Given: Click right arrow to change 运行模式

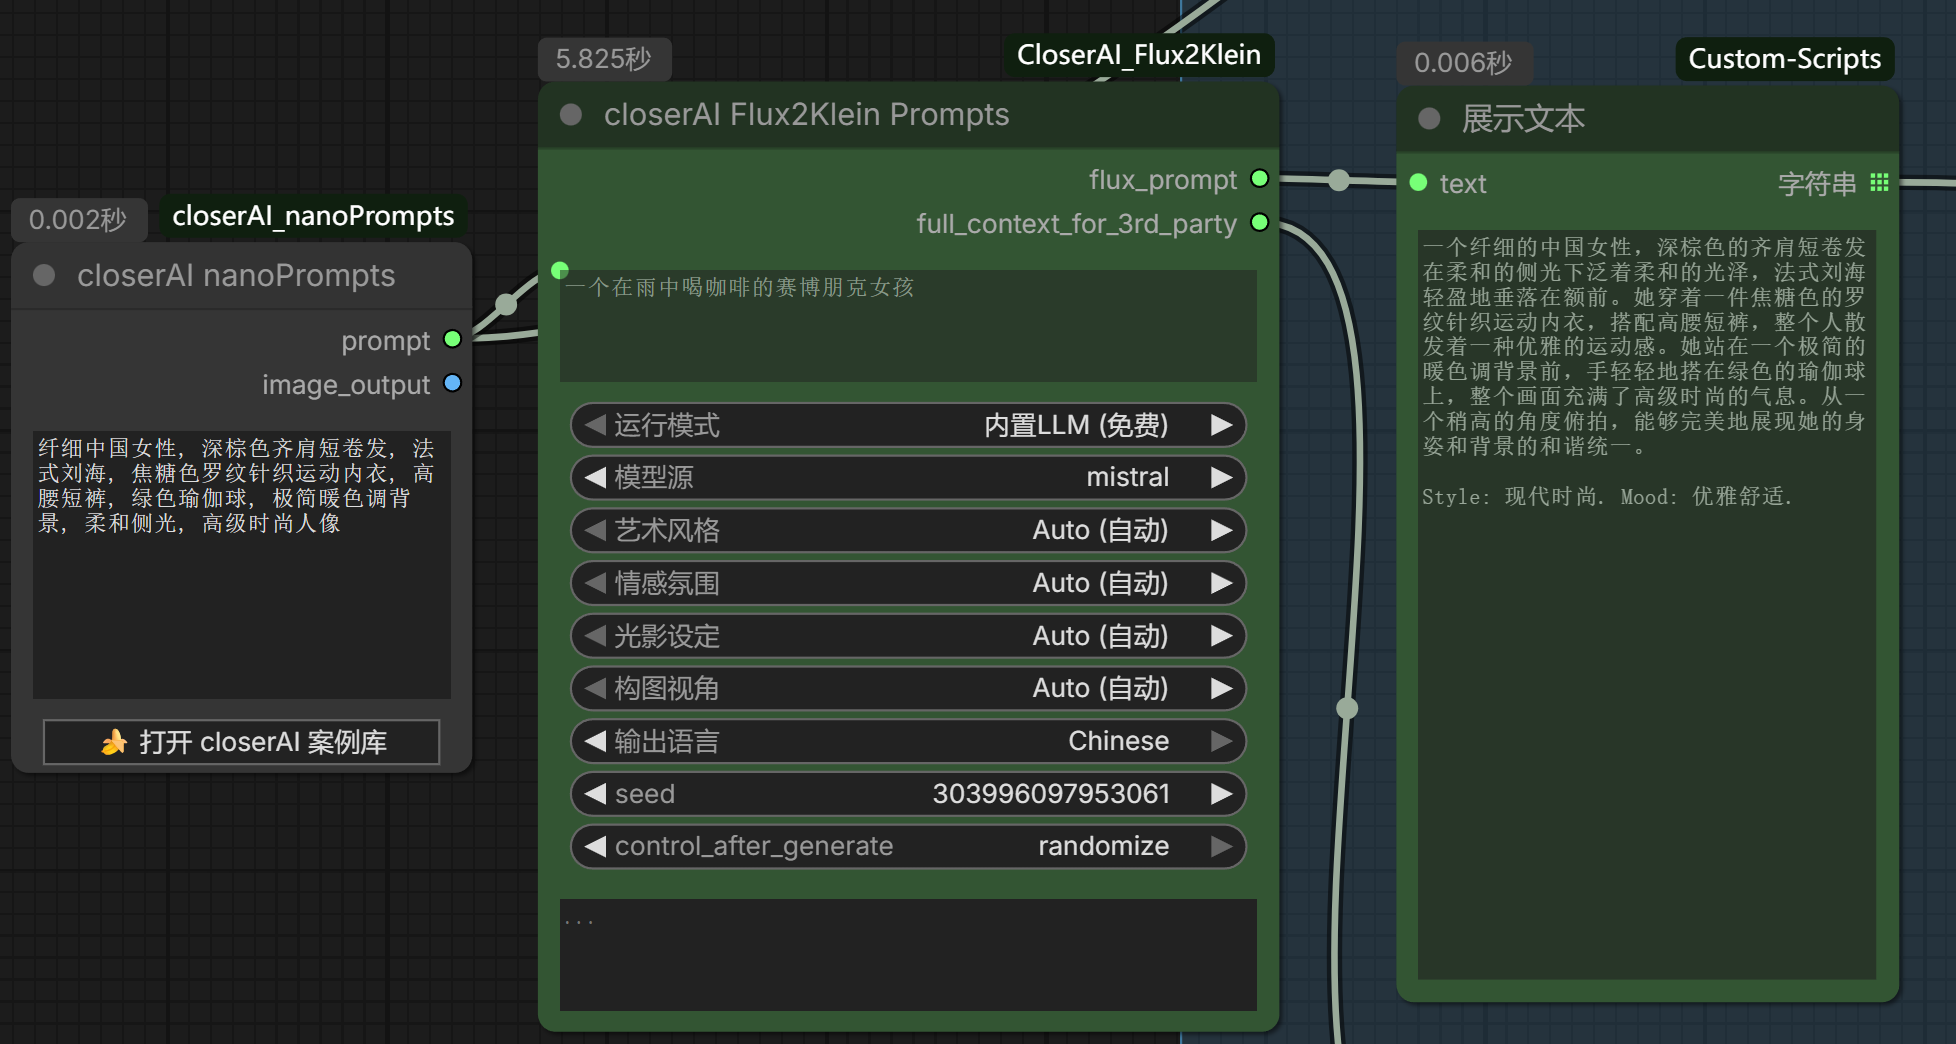Looking at the screenshot, I should click(x=1221, y=425).
